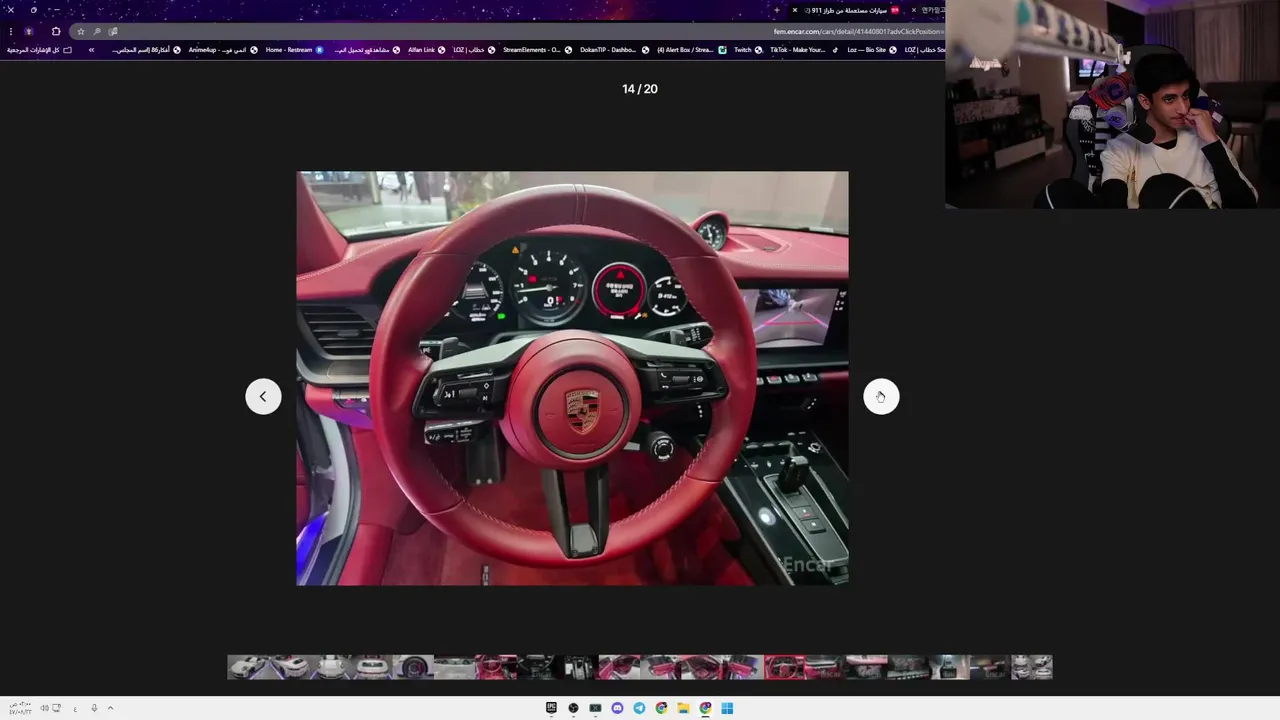Go to the previous photo with the left arrow
This screenshot has width=1280, height=720.
tap(263, 396)
